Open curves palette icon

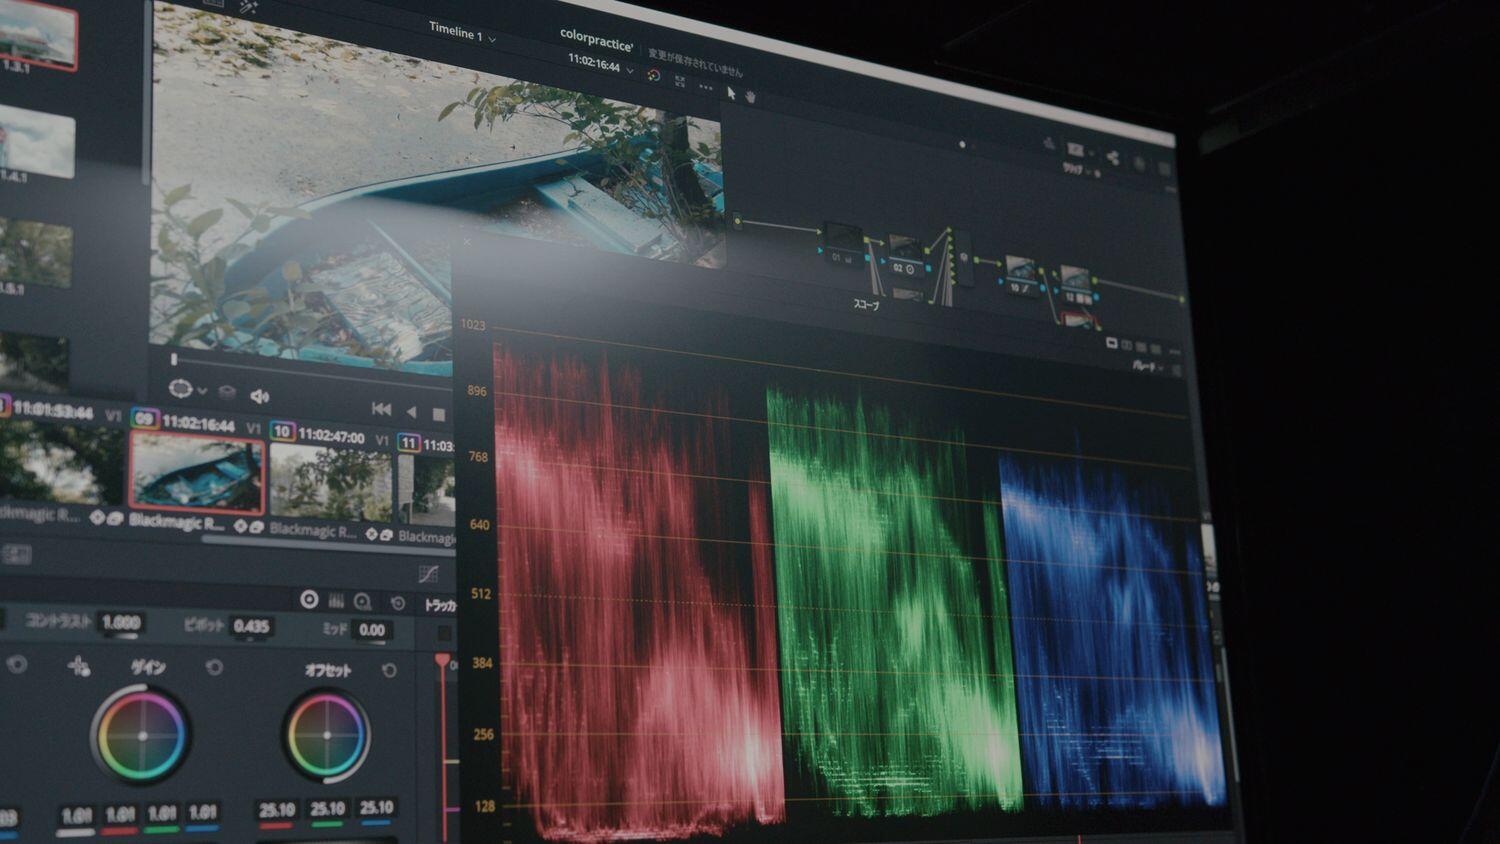(428, 574)
